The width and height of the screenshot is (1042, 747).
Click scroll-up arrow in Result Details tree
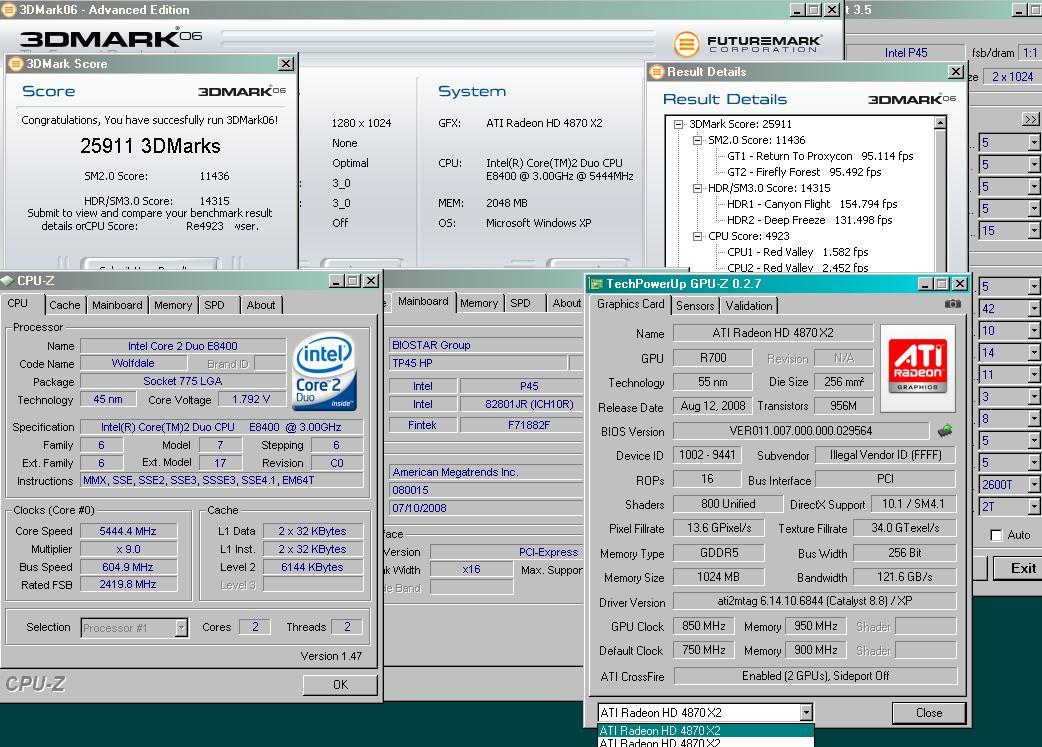coord(940,123)
